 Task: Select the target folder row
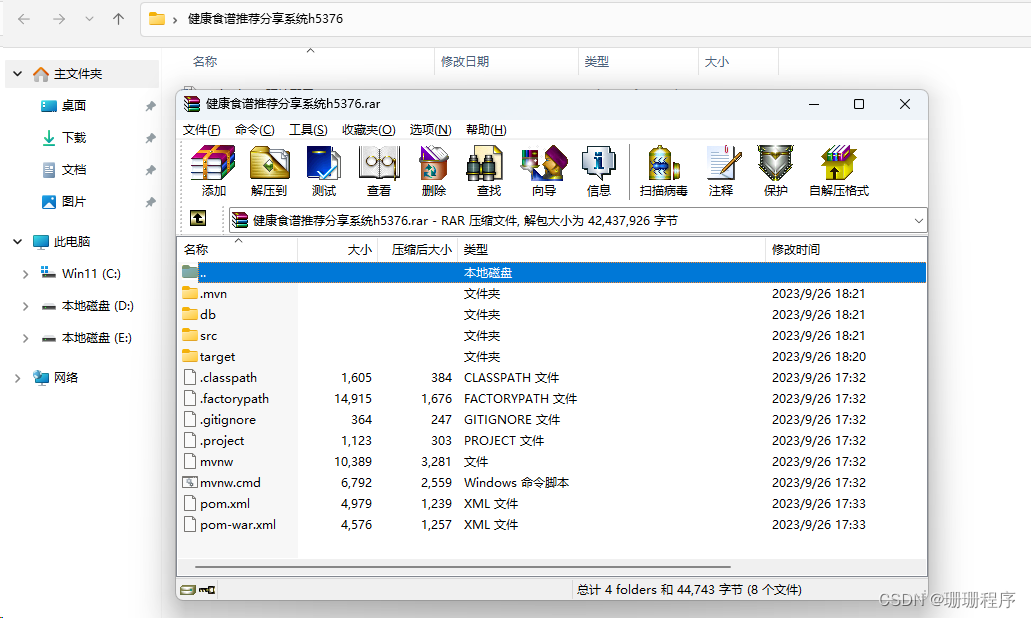552,356
